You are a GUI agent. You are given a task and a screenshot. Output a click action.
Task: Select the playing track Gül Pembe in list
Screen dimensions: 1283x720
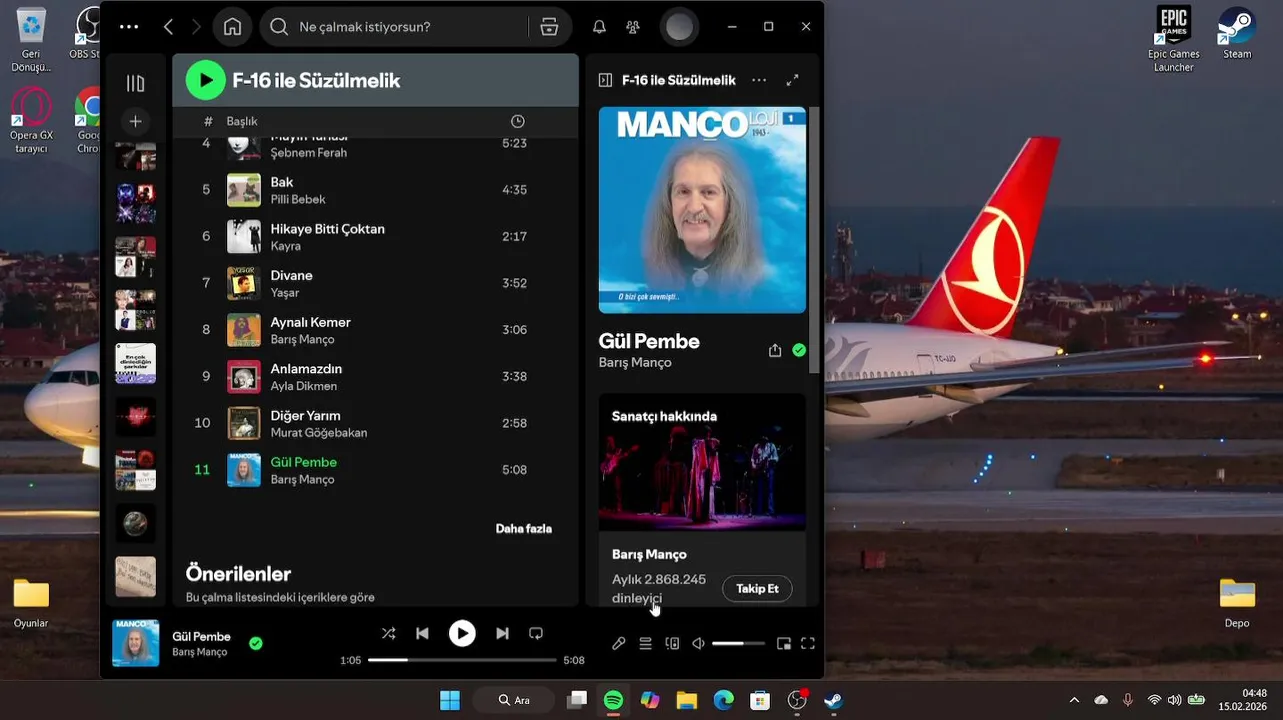click(x=375, y=470)
